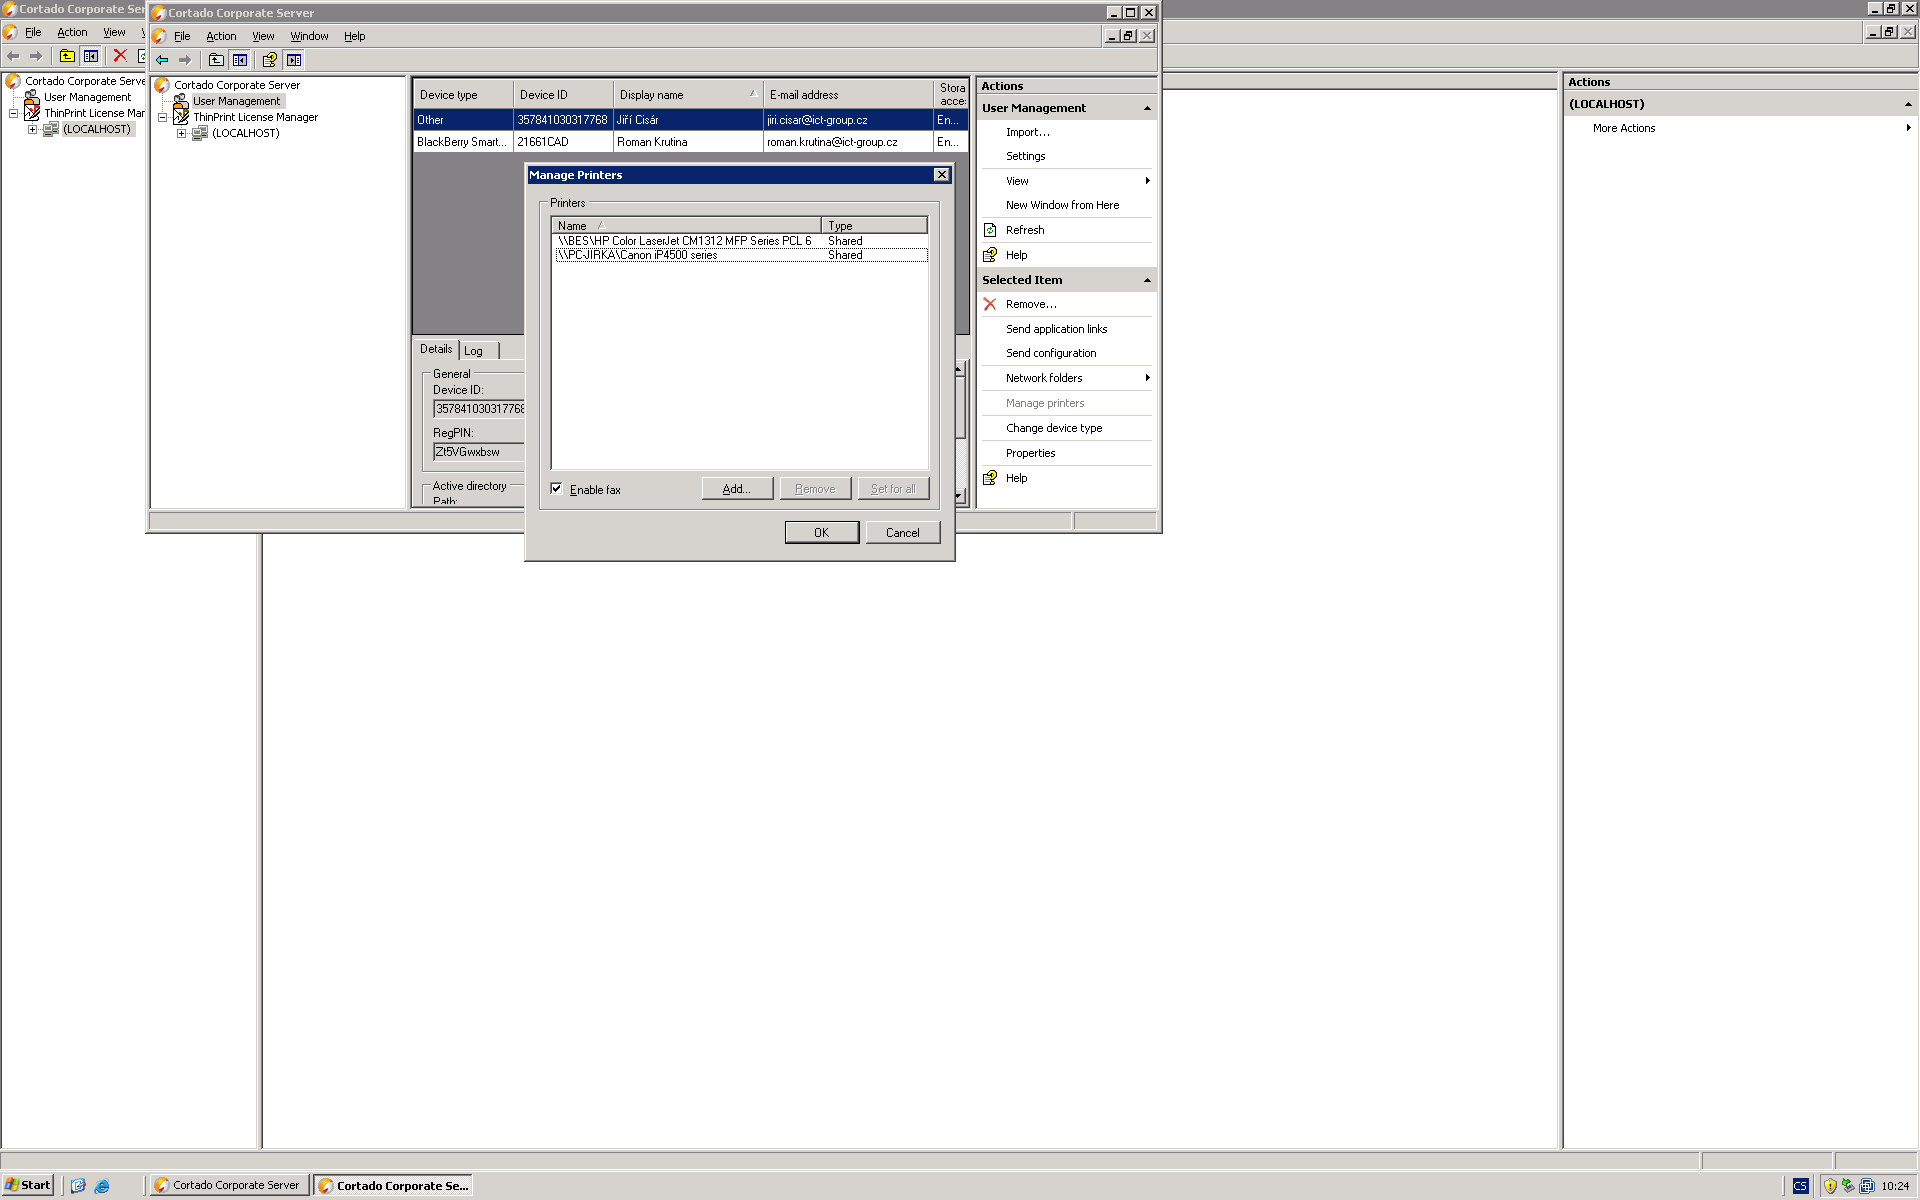Image resolution: width=1920 pixels, height=1200 pixels.
Task: Collapse the User Management actions section
Action: 1147,108
